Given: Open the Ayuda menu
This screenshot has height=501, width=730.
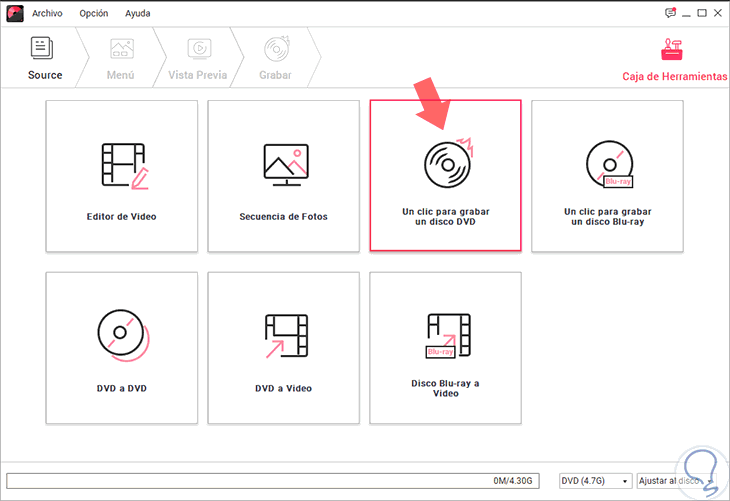Looking at the screenshot, I should tap(137, 14).
